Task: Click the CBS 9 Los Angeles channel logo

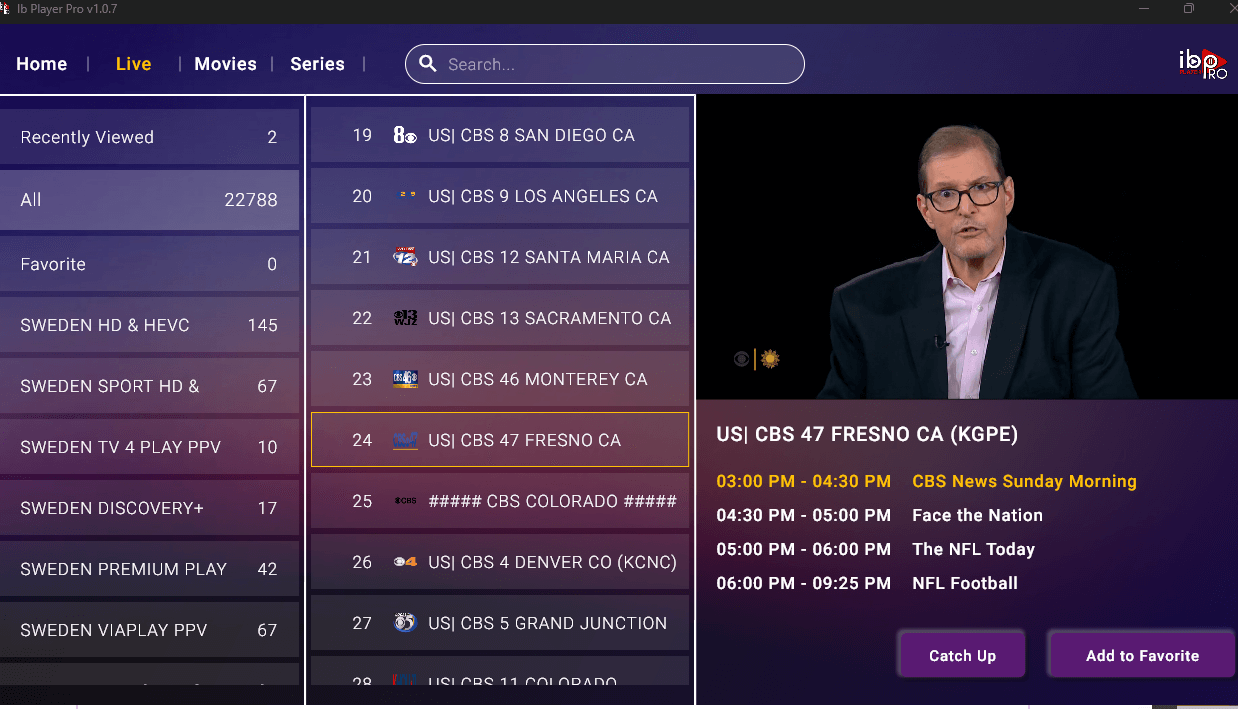Action: coord(406,196)
